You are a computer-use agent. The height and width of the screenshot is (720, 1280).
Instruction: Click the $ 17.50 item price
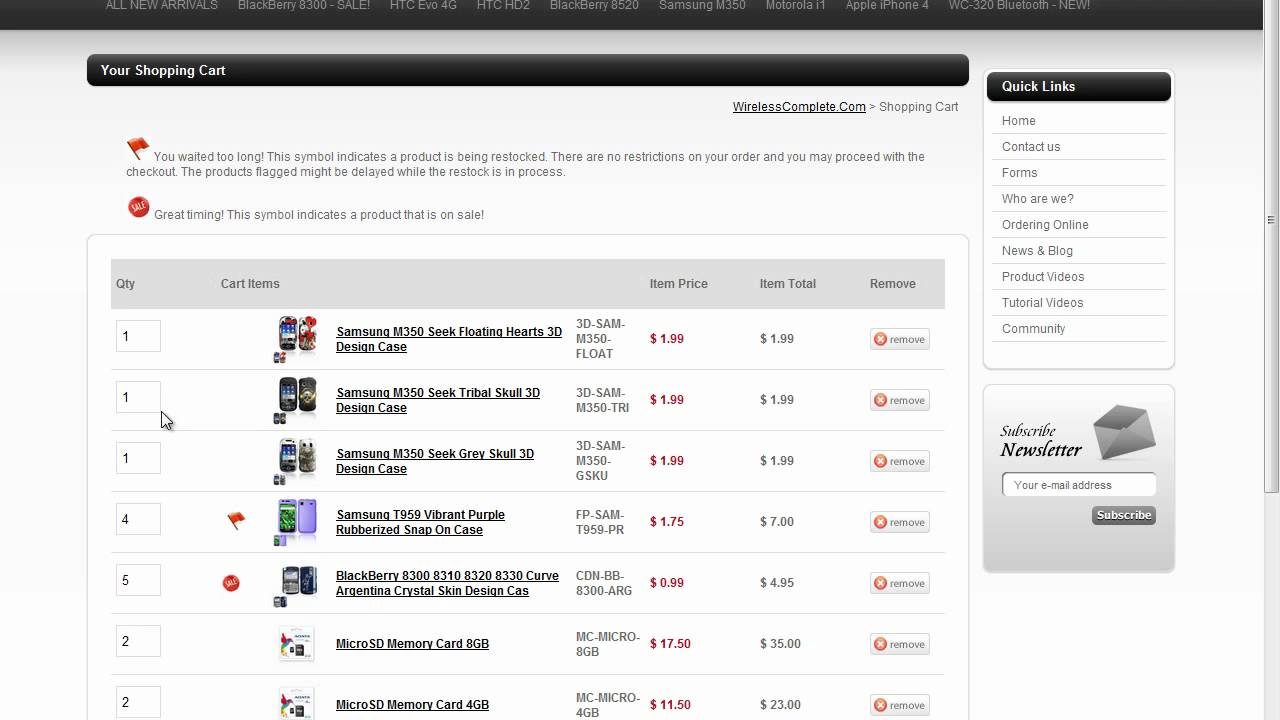tap(670, 644)
